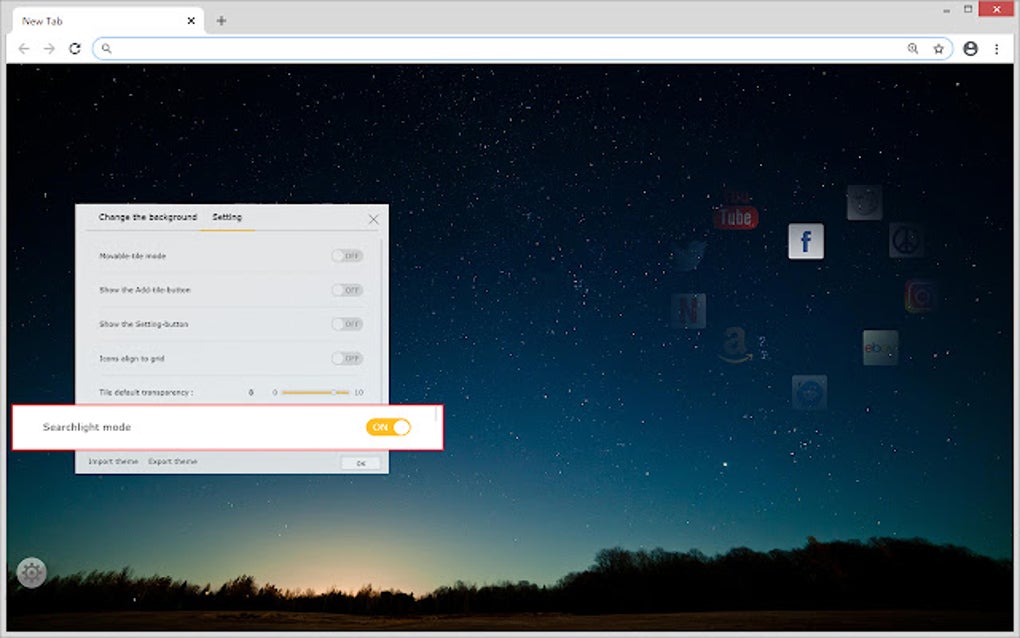This screenshot has width=1020, height=638.
Task: Click inside the browser search bar
Action: [x=400, y=47]
